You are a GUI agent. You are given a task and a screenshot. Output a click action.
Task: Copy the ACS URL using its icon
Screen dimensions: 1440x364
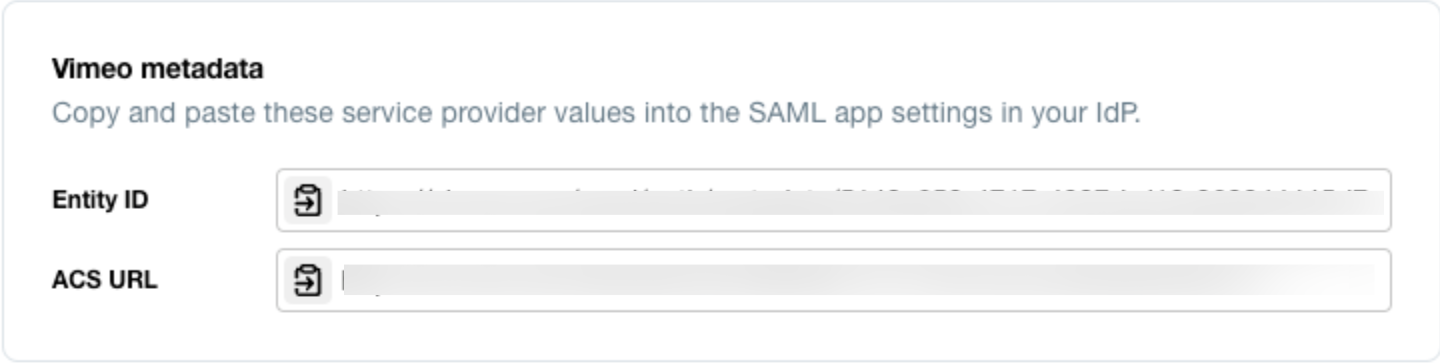[308, 280]
